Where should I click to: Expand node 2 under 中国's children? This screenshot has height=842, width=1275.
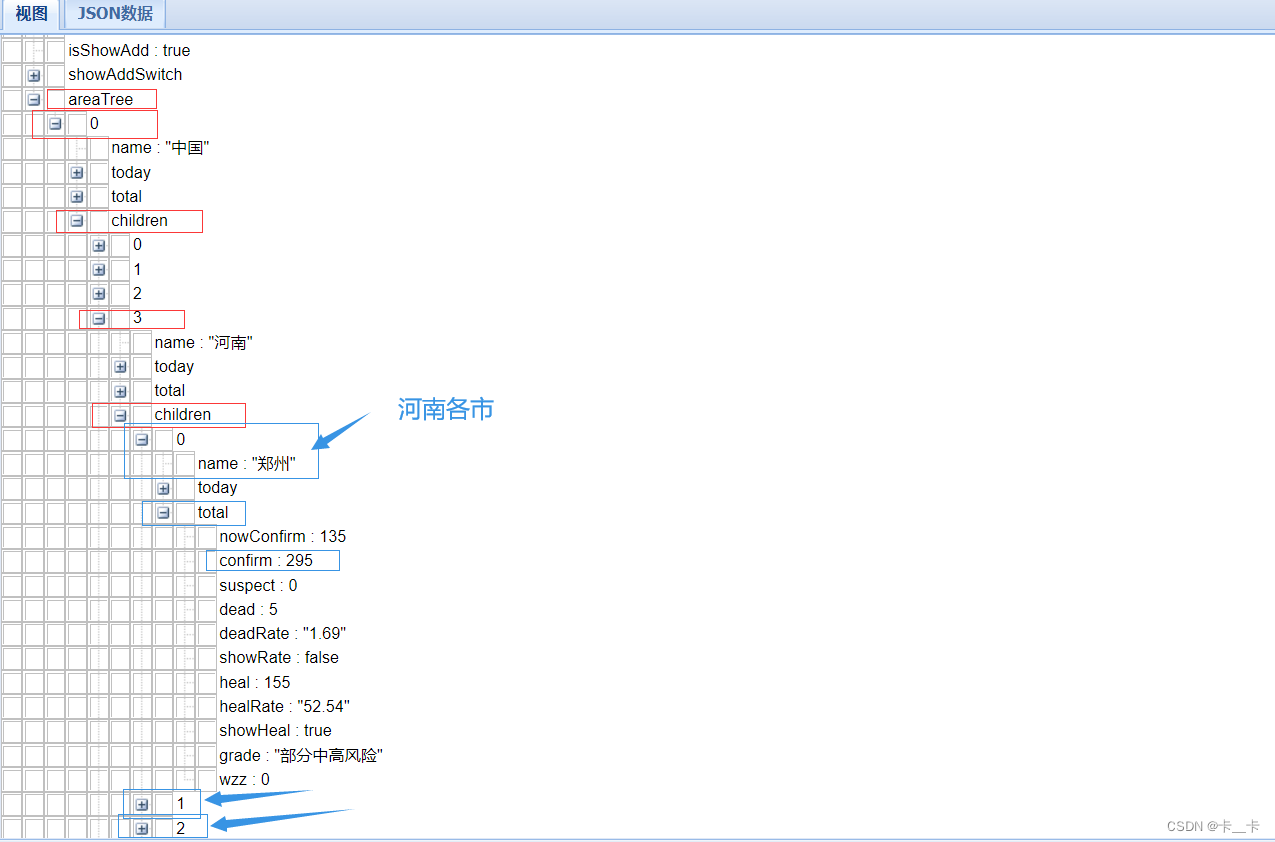click(x=99, y=294)
